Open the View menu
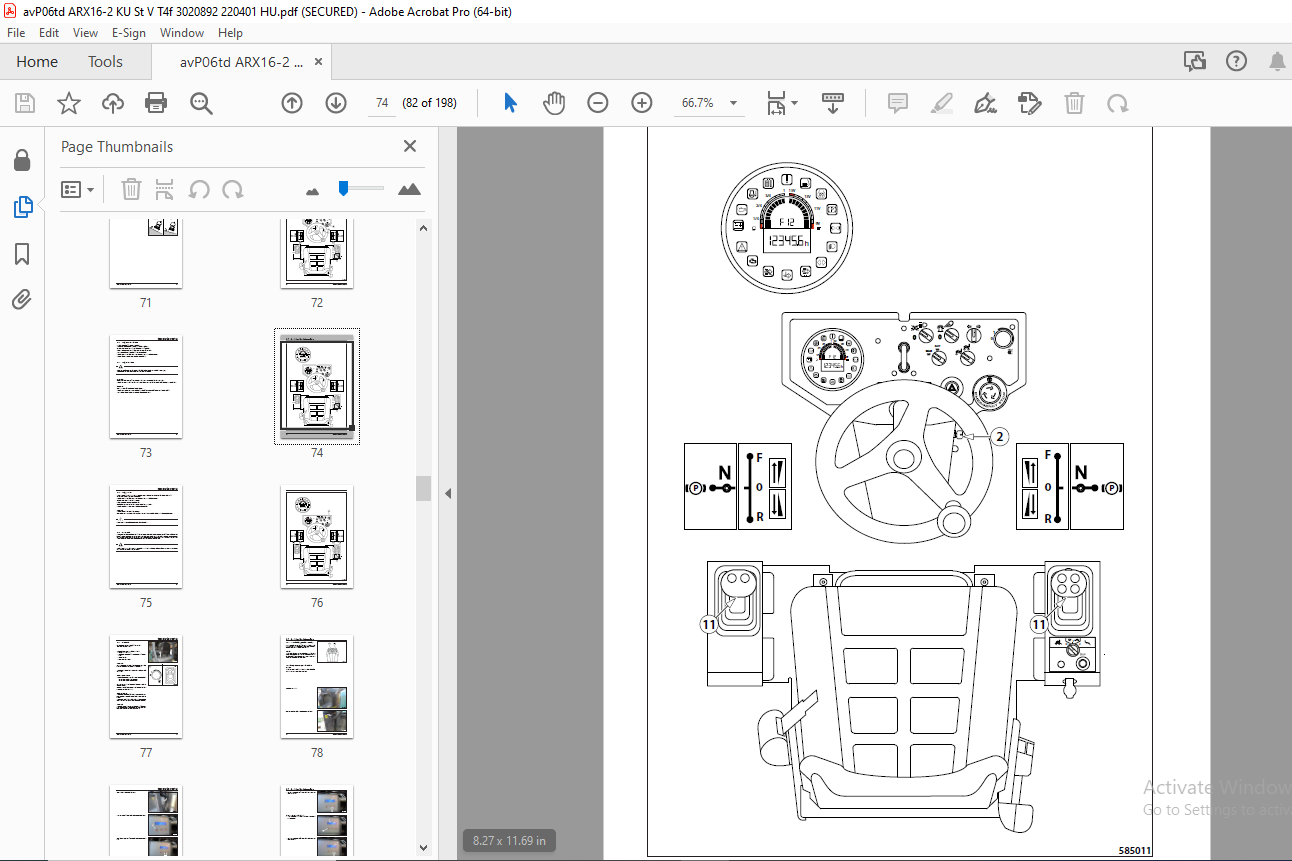 [x=86, y=33]
